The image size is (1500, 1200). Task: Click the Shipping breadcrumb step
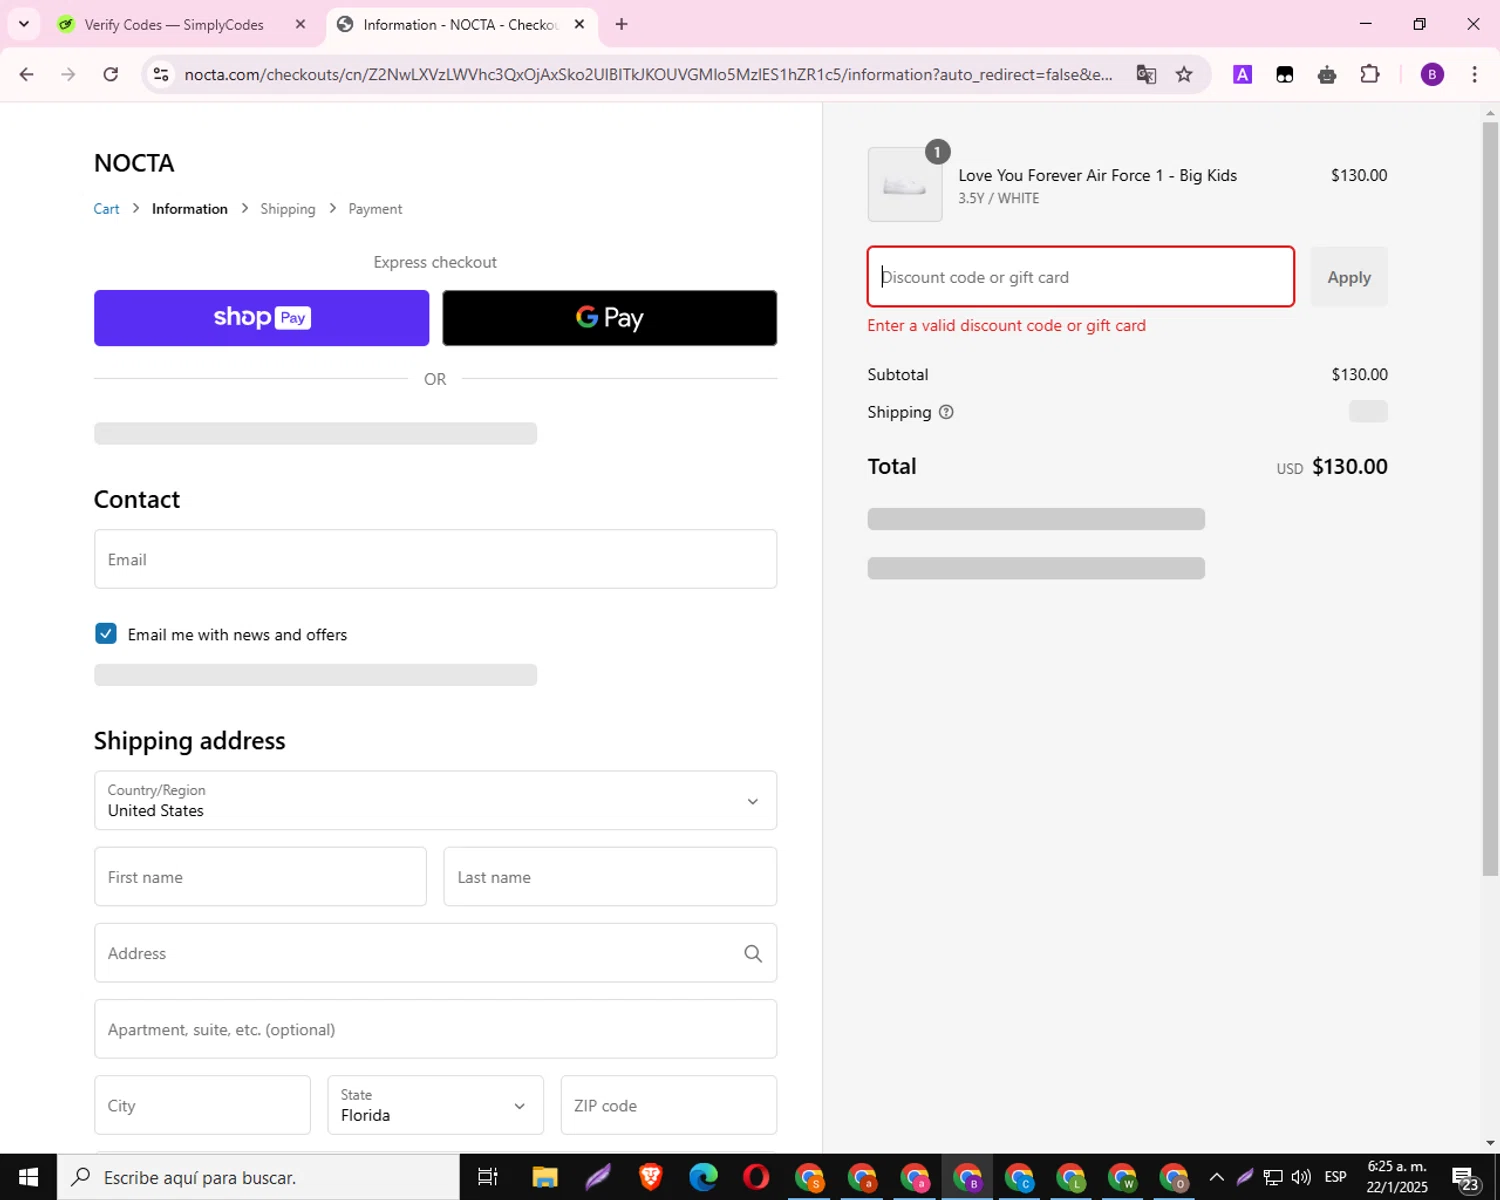(288, 209)
